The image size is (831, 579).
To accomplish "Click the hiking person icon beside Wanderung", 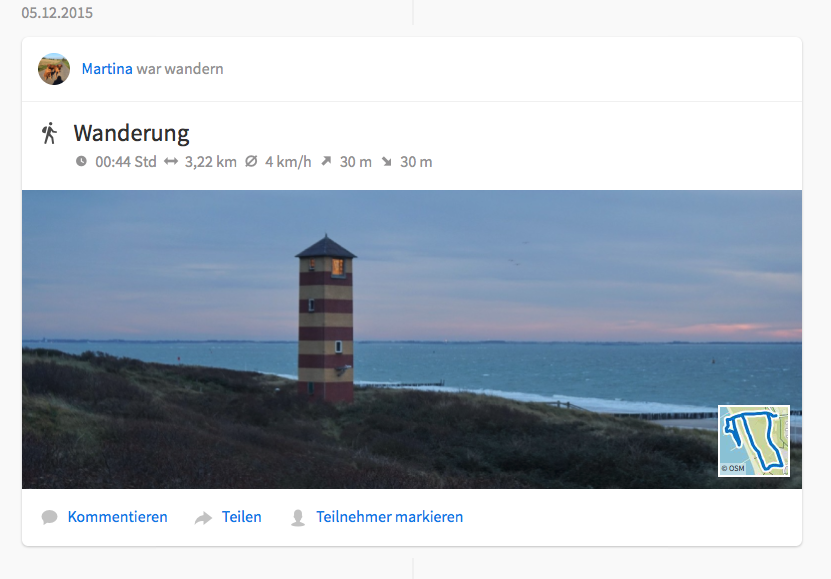I will 50,133.
